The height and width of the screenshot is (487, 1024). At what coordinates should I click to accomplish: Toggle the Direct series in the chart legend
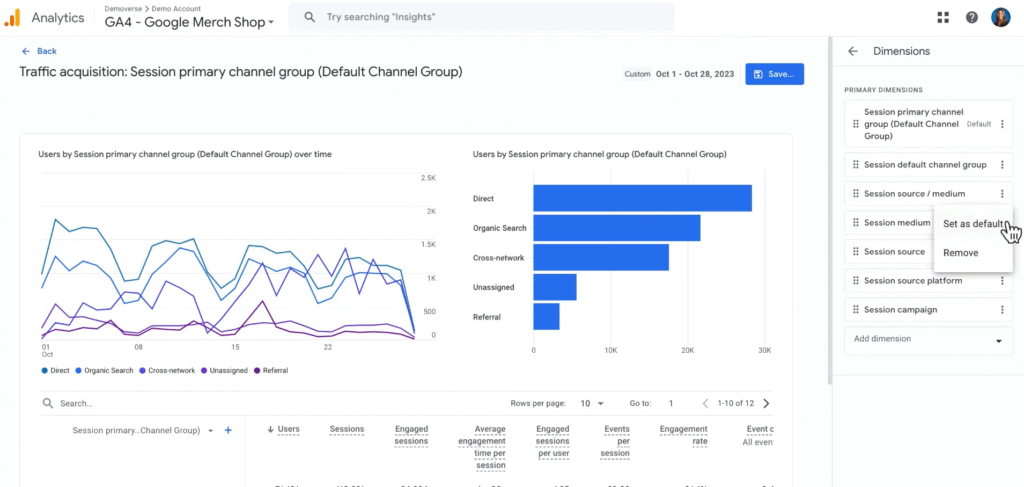tap(56, 370)
